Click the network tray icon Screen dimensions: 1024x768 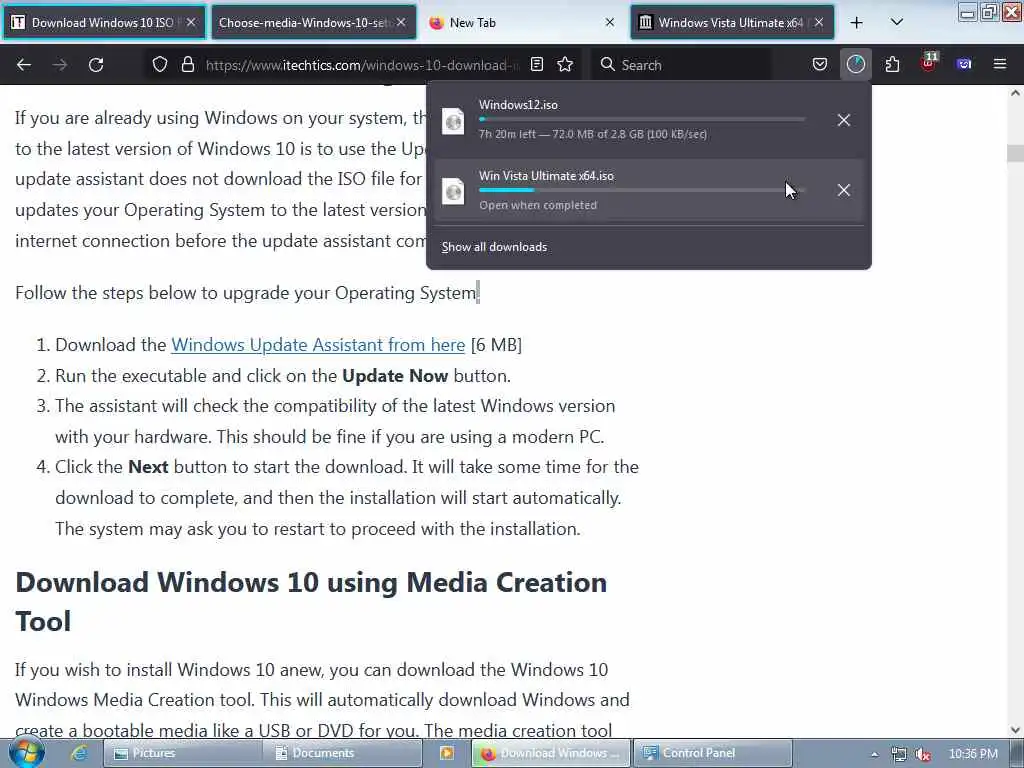[899, 754]
